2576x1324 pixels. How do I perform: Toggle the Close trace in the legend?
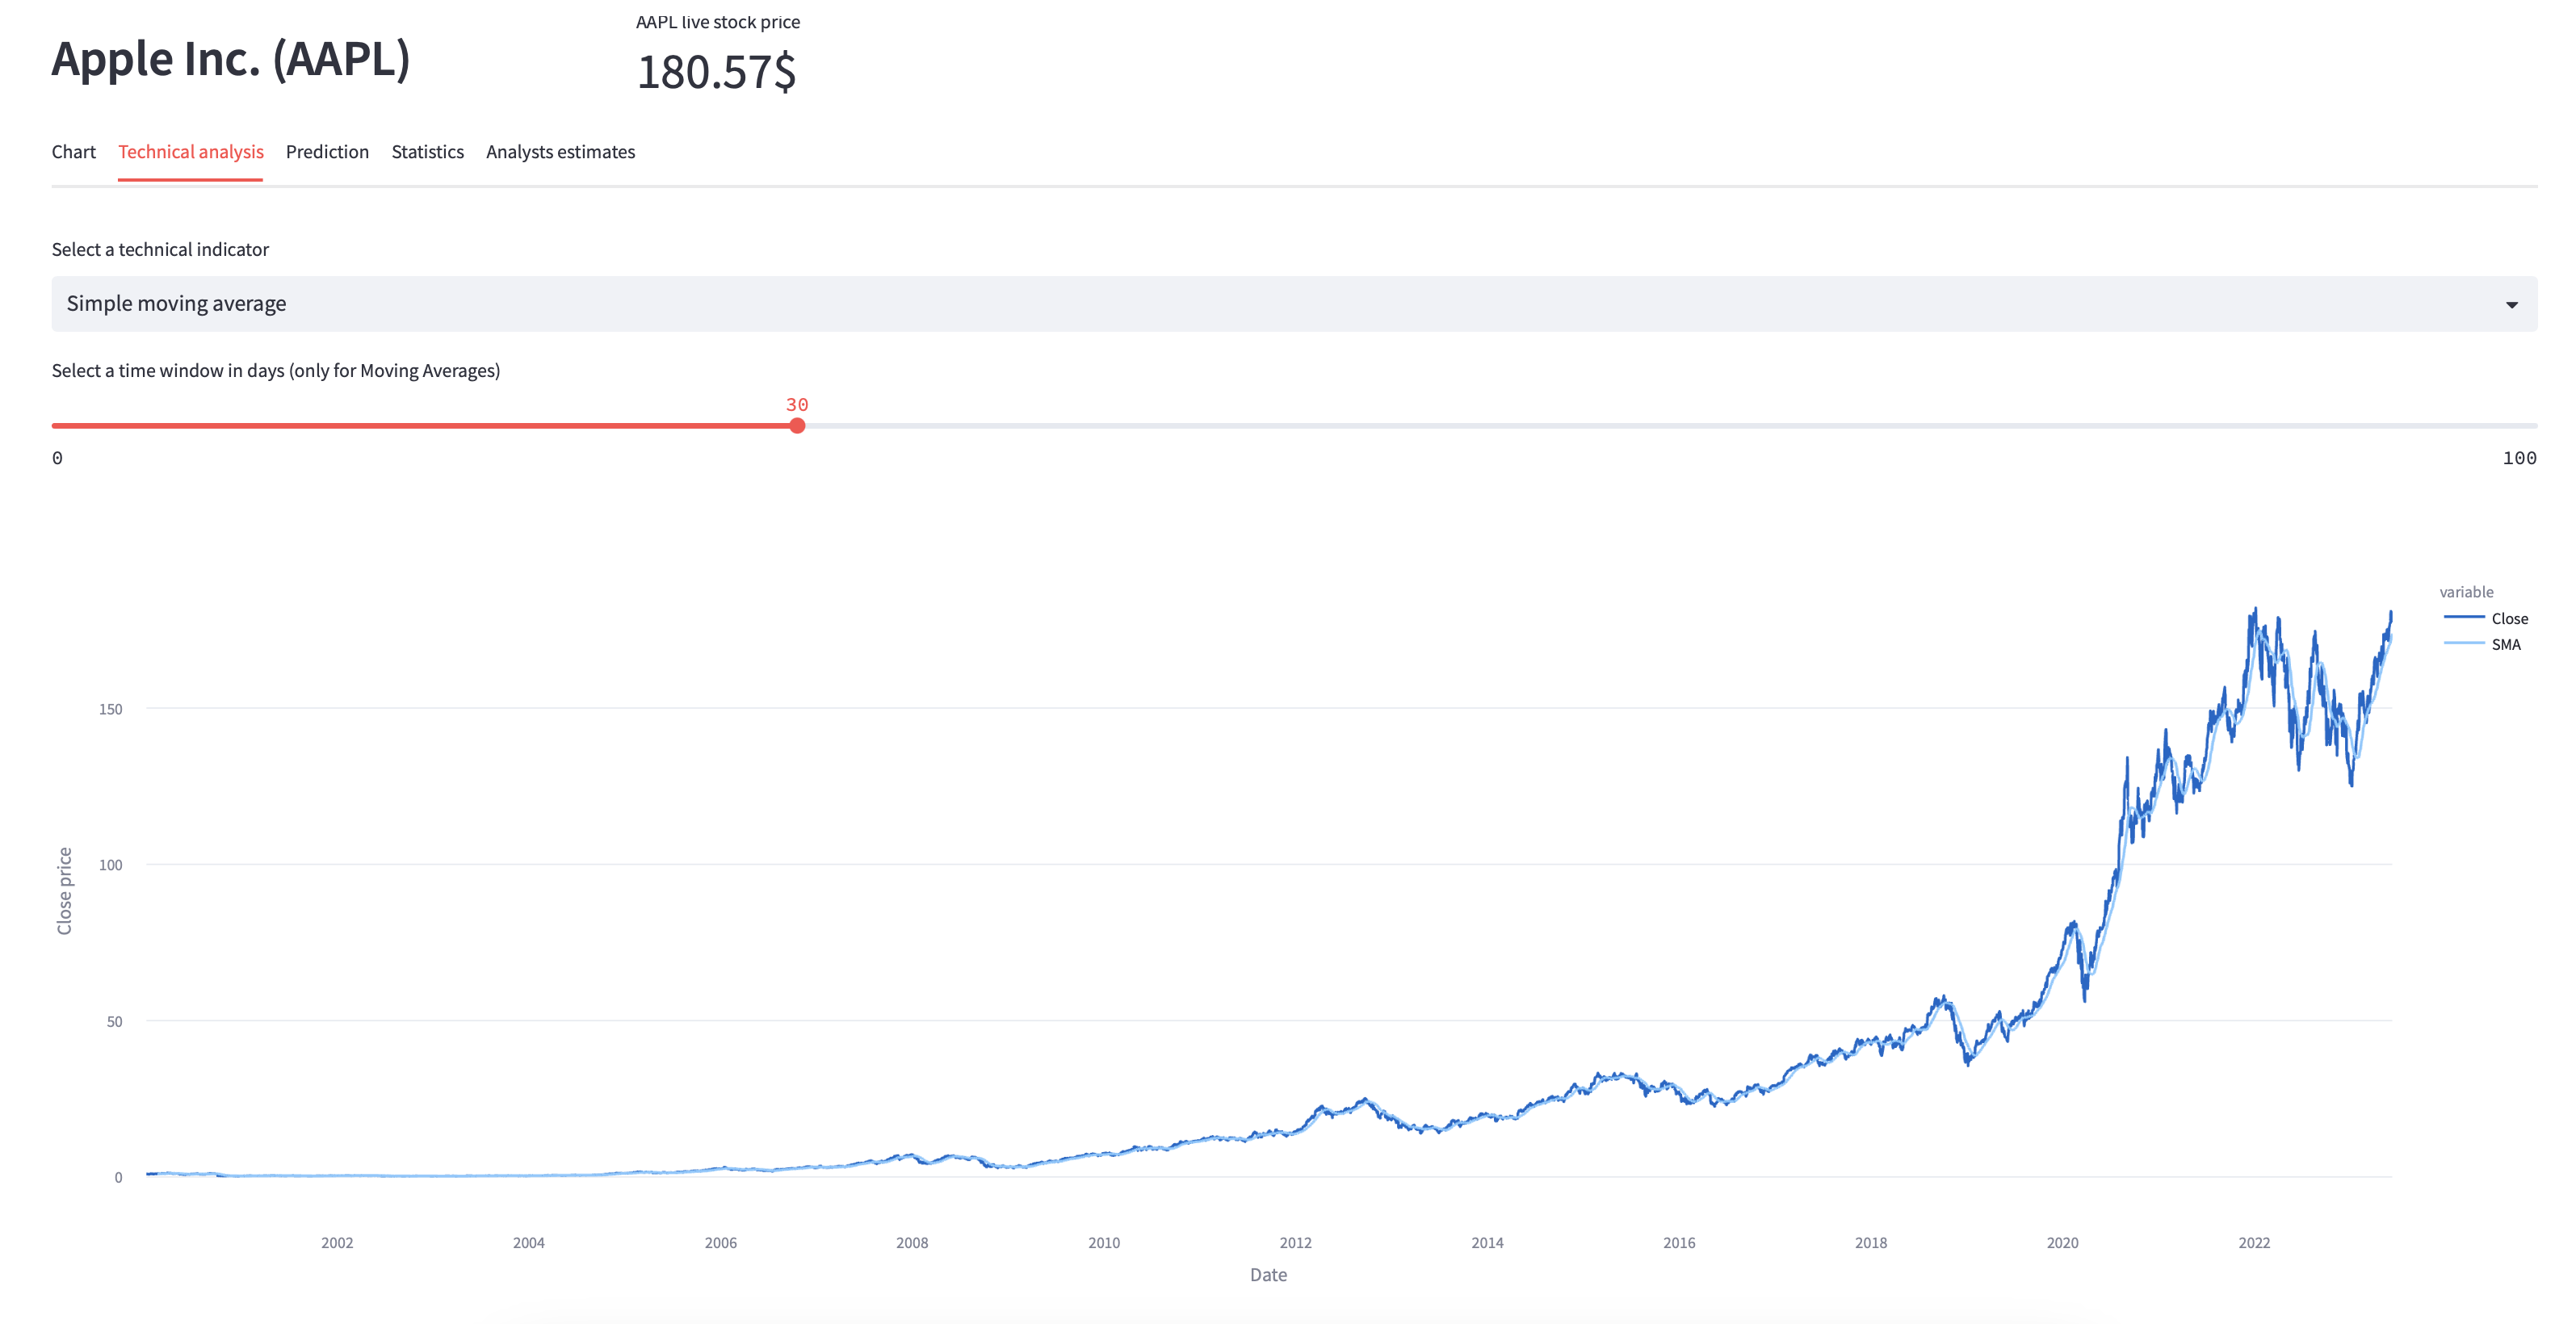click(2508, 618)
